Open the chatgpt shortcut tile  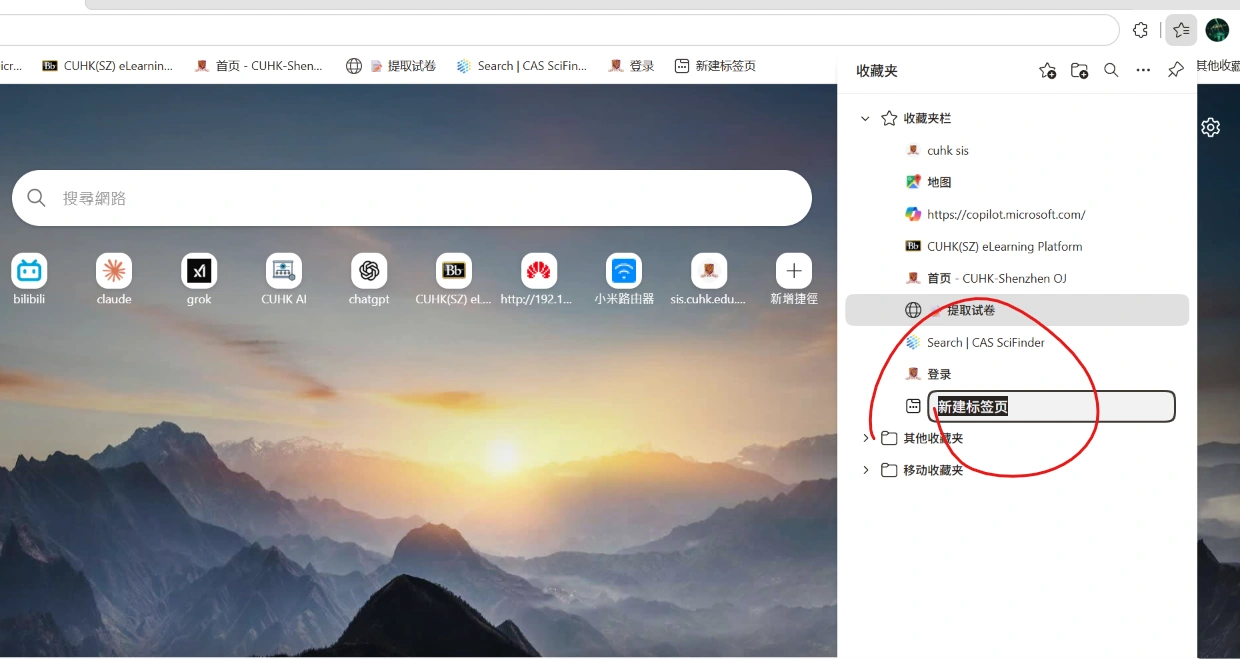click(369, 279)
